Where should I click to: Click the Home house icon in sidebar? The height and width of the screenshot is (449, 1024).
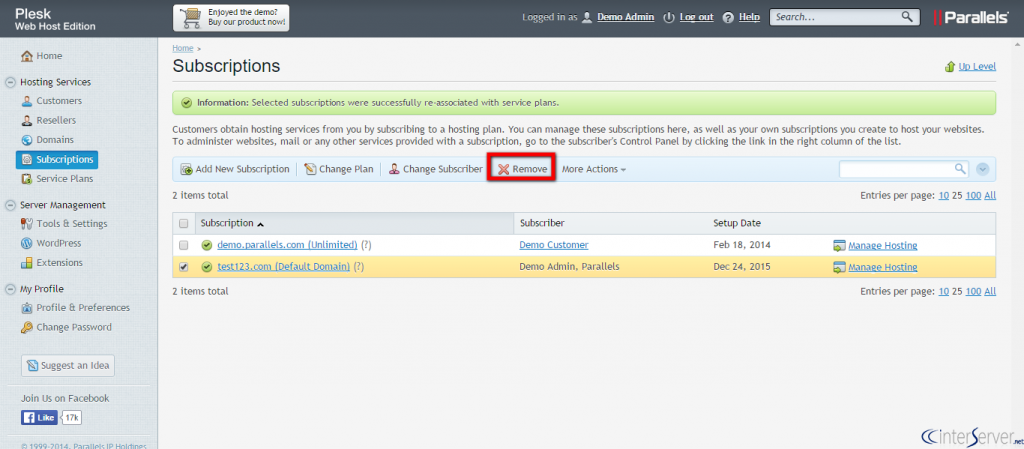(x=27, y=56)
